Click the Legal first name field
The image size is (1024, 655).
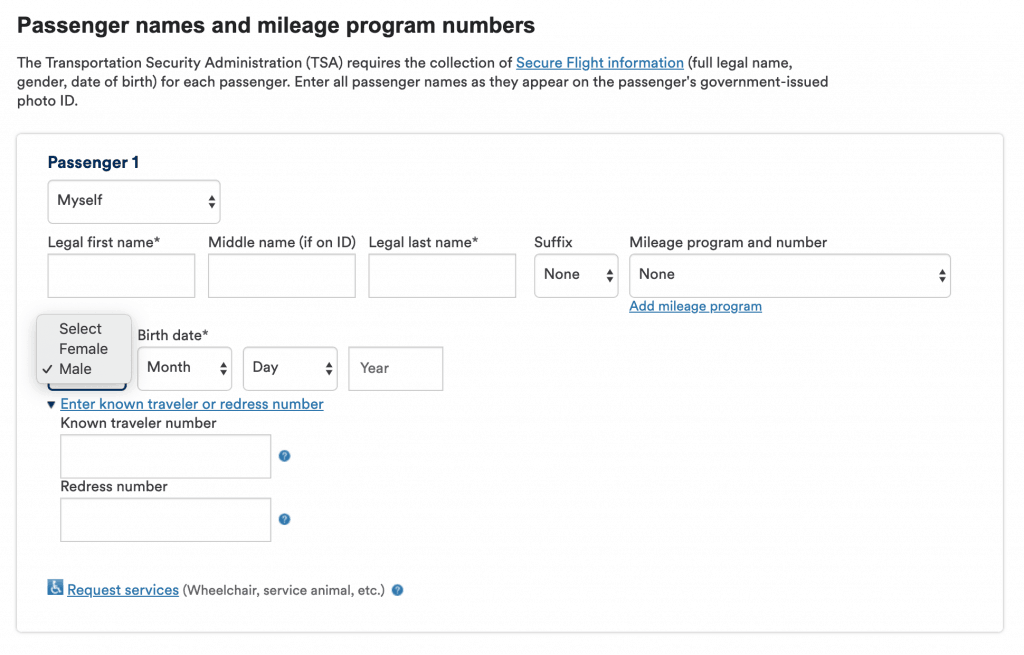pyautogui.click(x=121, y=276)
